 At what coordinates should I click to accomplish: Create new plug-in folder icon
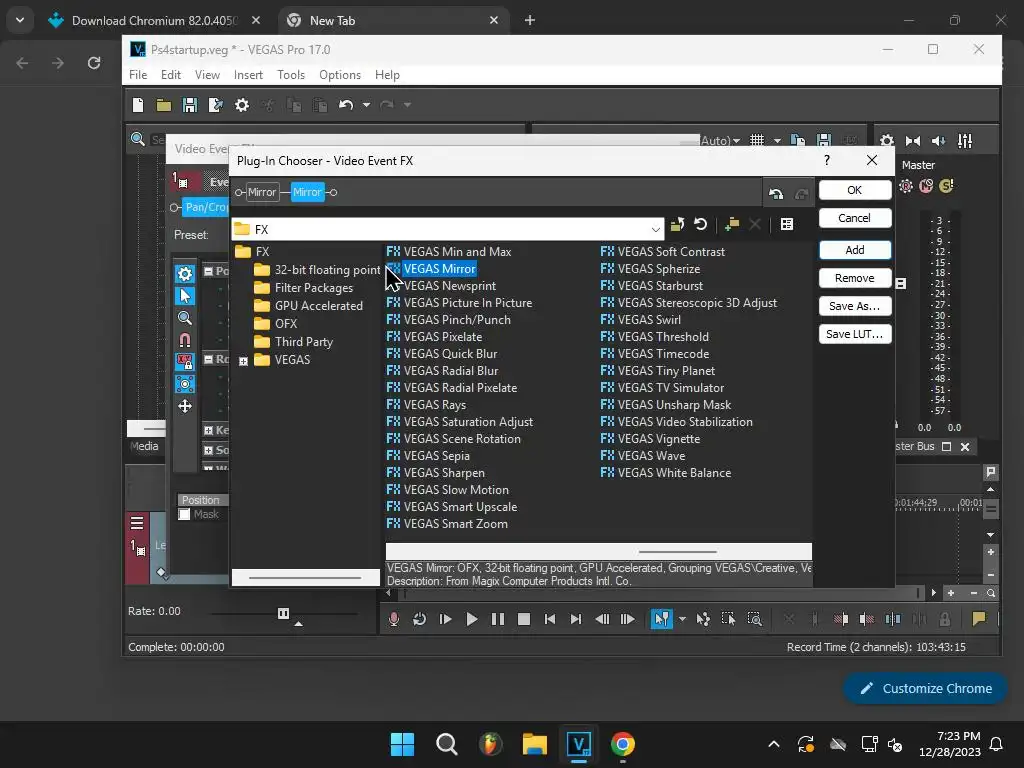(732, 225)
